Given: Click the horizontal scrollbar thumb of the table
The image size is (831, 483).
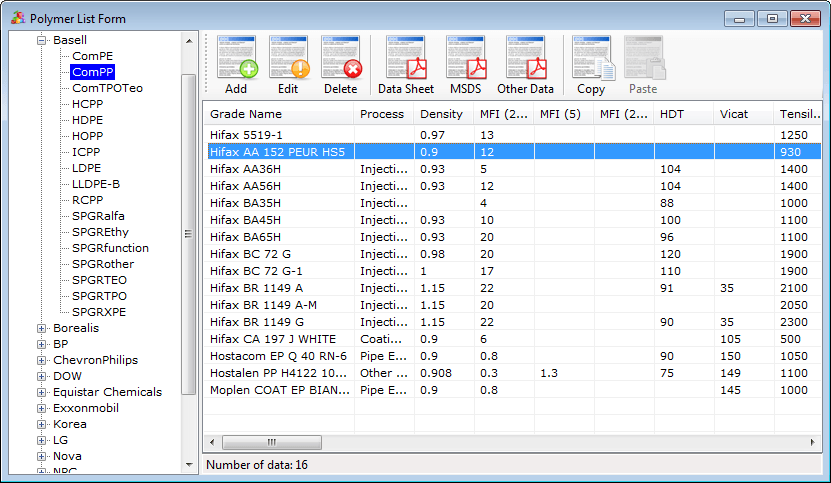Looking at the screenshot, I should pyautogui.click(x=271, y=442).
